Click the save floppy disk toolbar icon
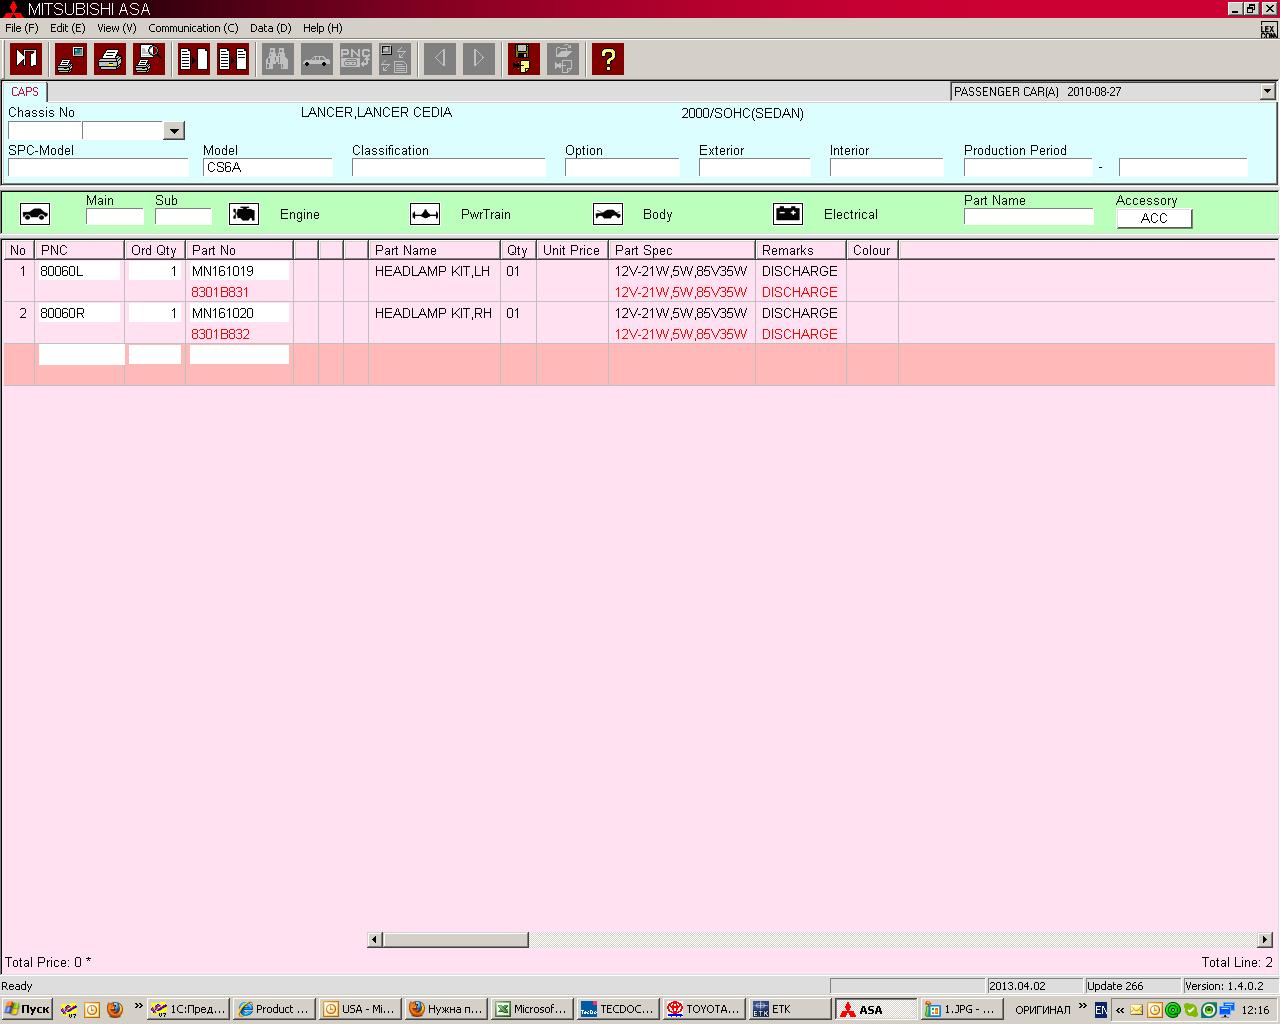This screenshot has height=1024, width=1280. pos(523,59)
